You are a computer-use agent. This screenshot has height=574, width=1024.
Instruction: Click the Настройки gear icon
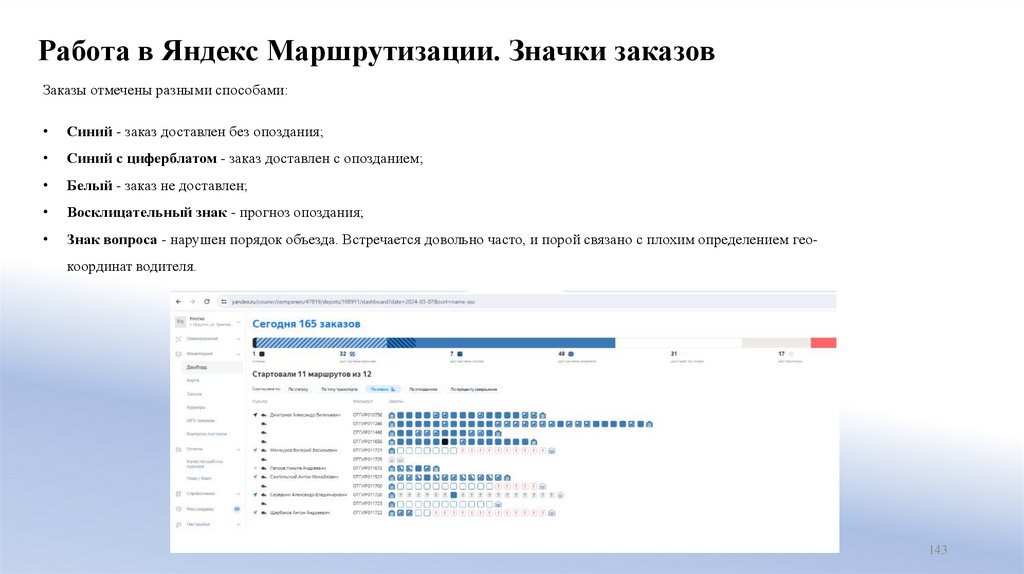tap(179, 524)
